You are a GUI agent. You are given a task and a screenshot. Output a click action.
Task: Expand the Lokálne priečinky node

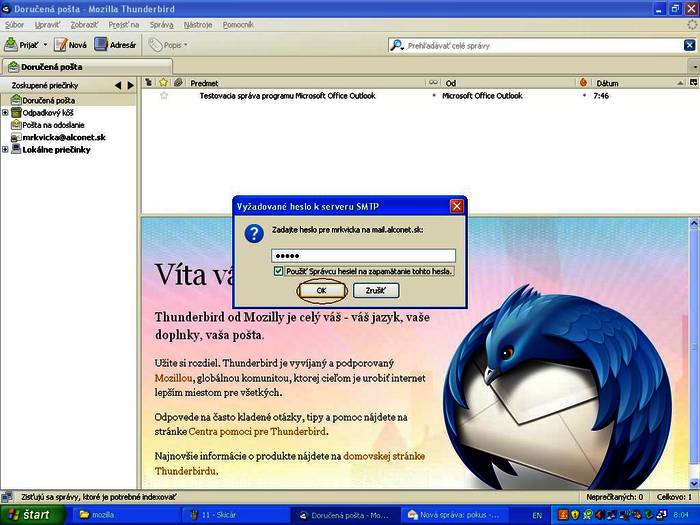click(x=5, y=150)
